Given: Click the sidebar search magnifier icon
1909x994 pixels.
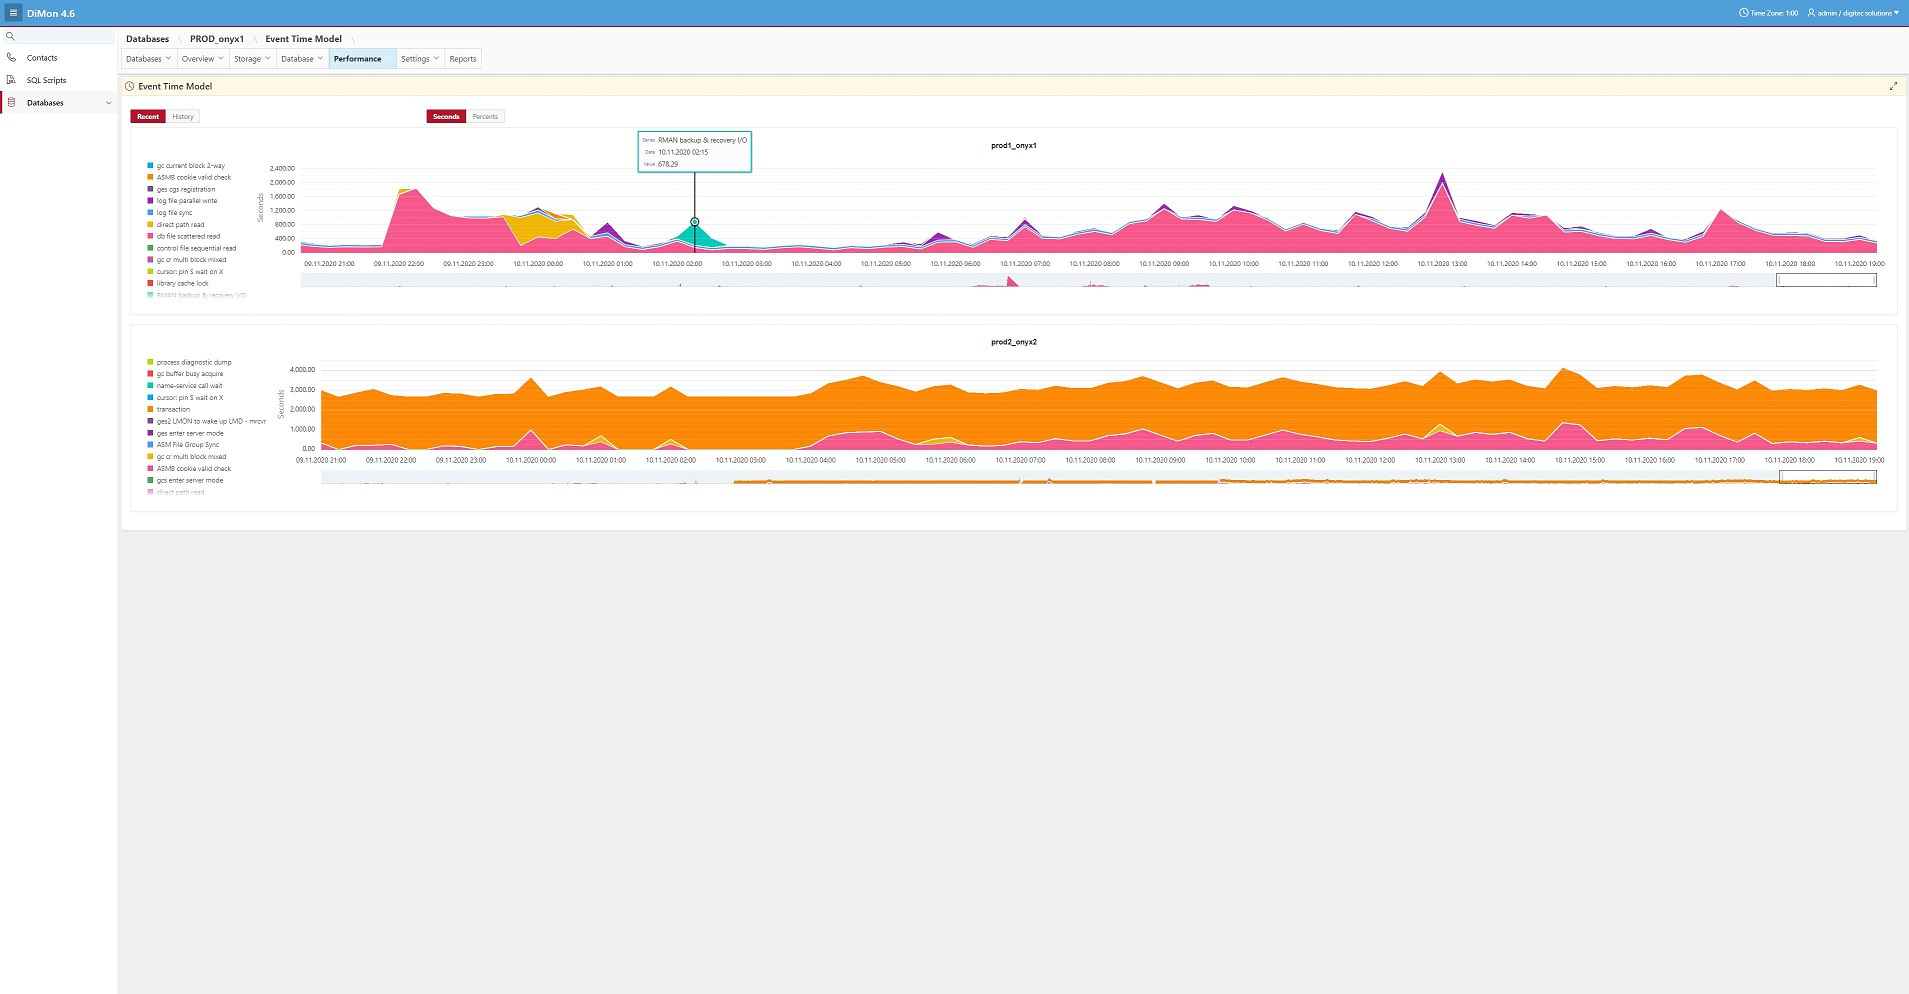Looking at the screenshot, I should [10, 36].
